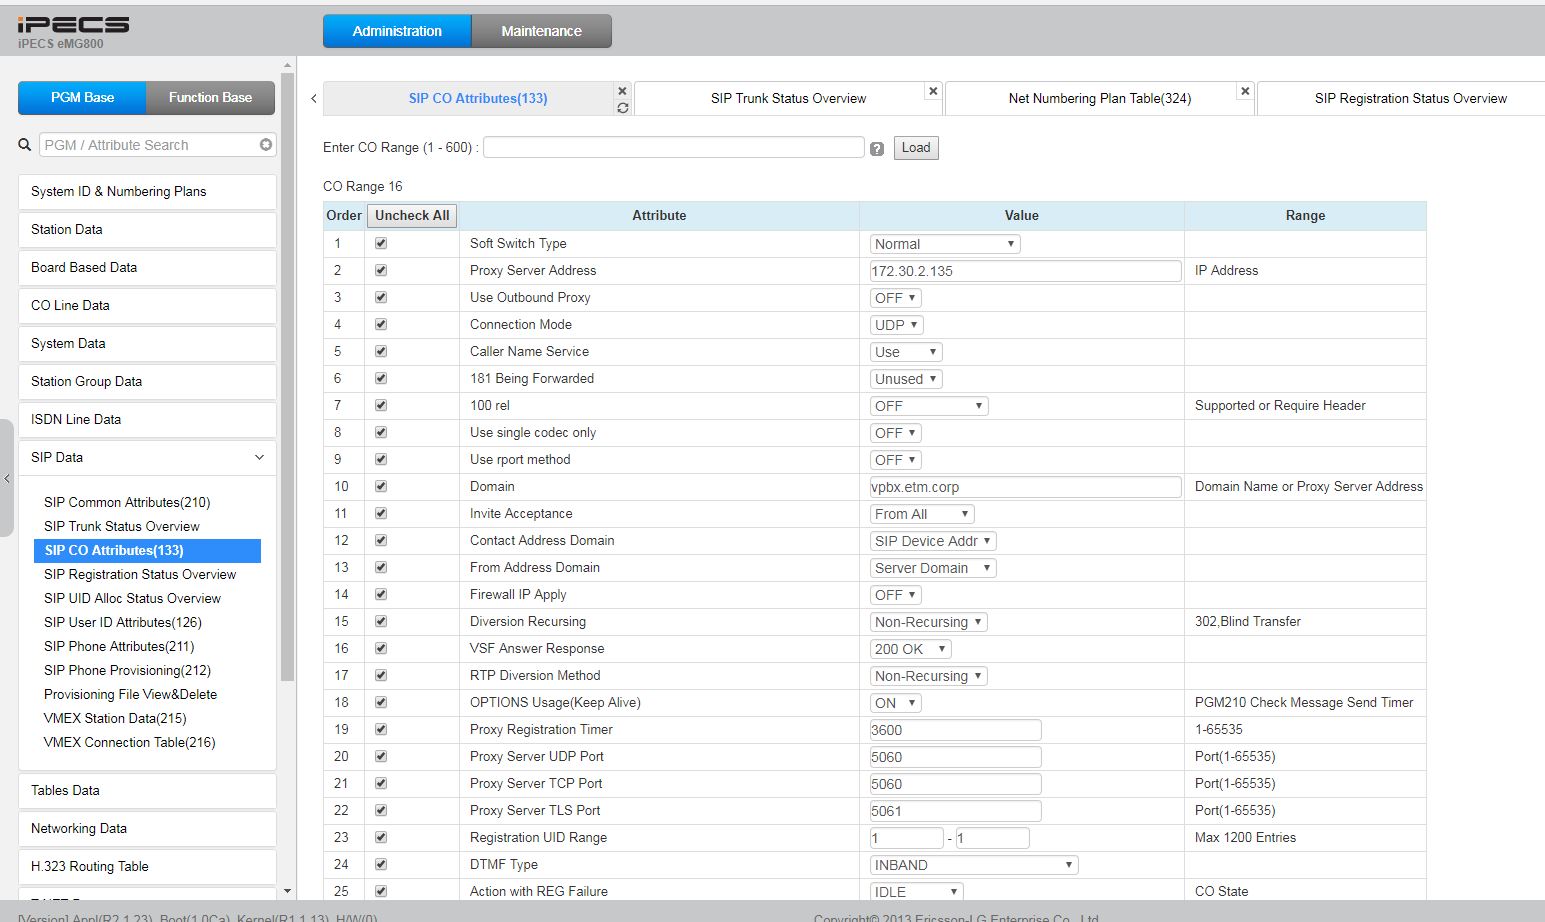Open the Connection Mode UDP dropdown

coord(896,325)
